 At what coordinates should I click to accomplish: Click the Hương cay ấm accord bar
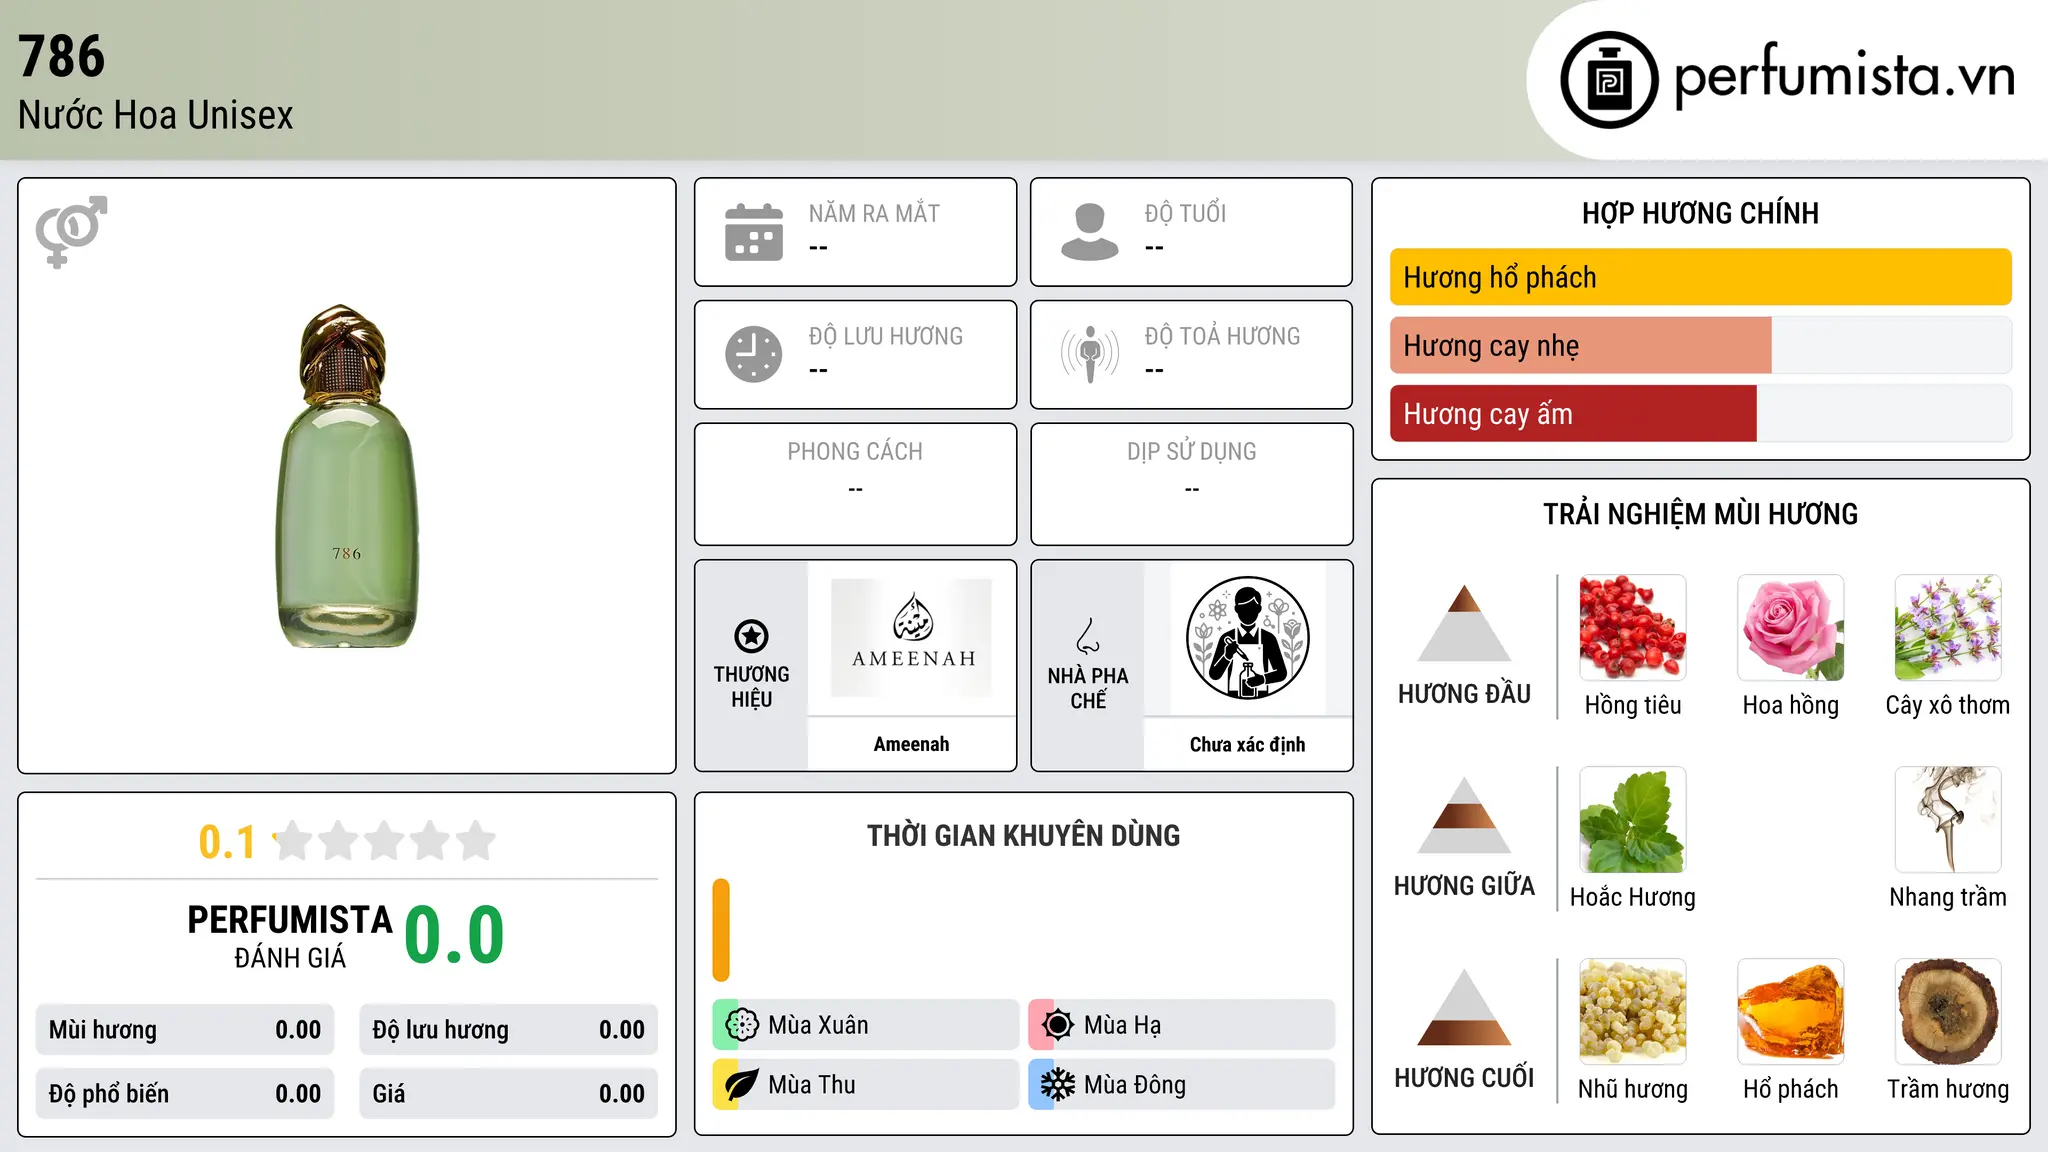pyautogui.click(x=1701, y=413)
